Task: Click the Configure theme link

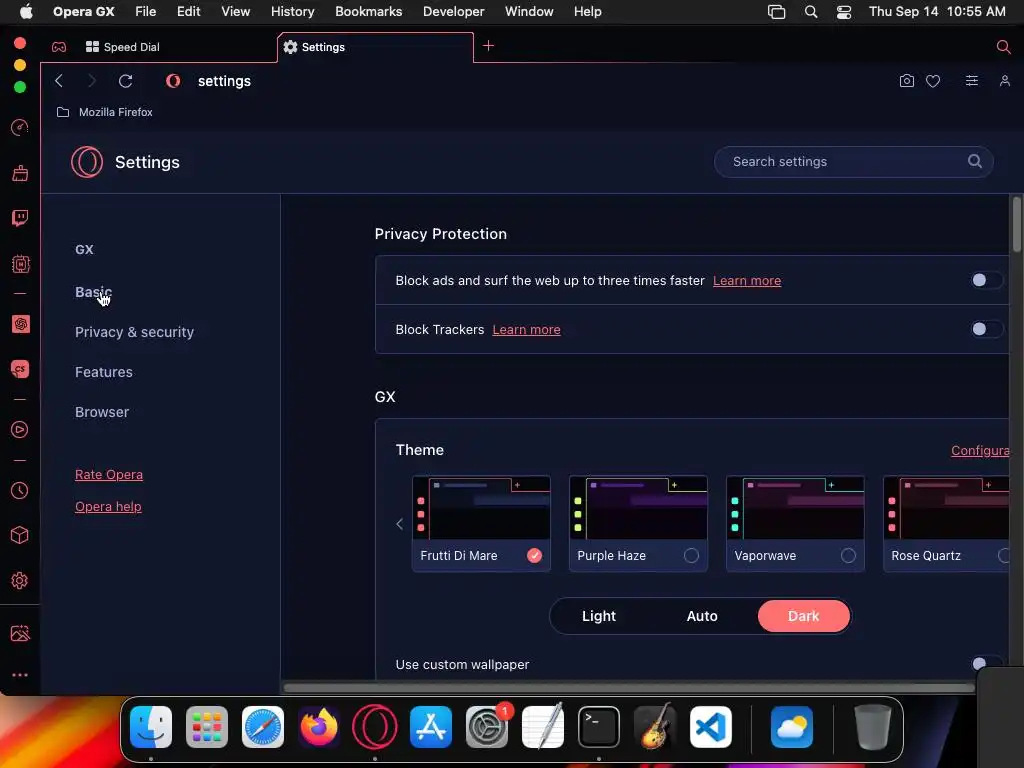Action: (x=980, y=450)
